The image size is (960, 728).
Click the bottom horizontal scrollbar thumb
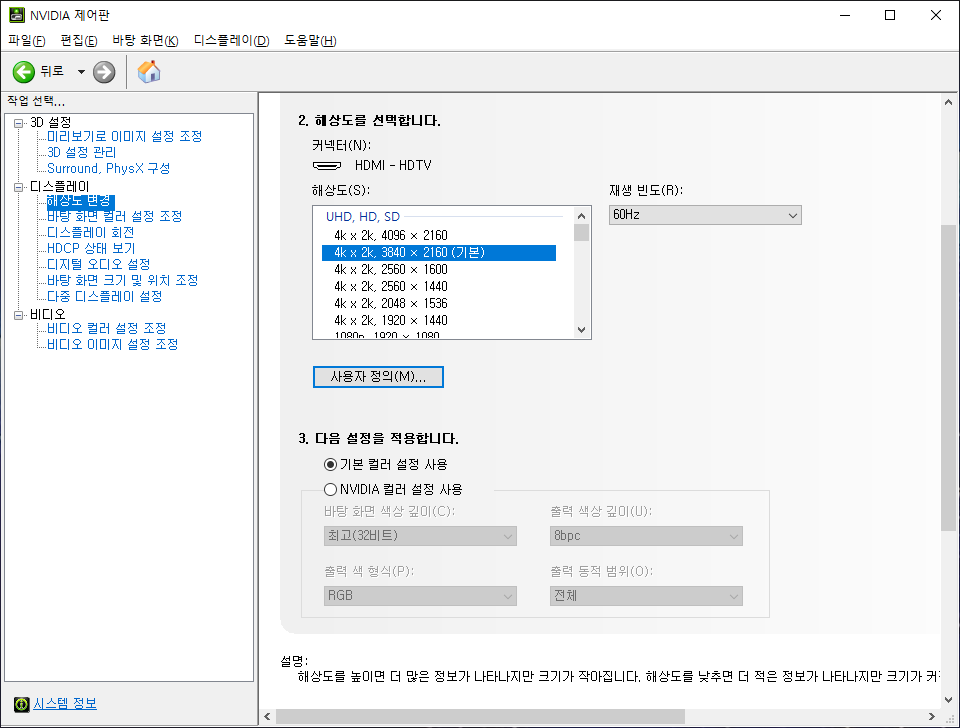[x=480, y=716]
